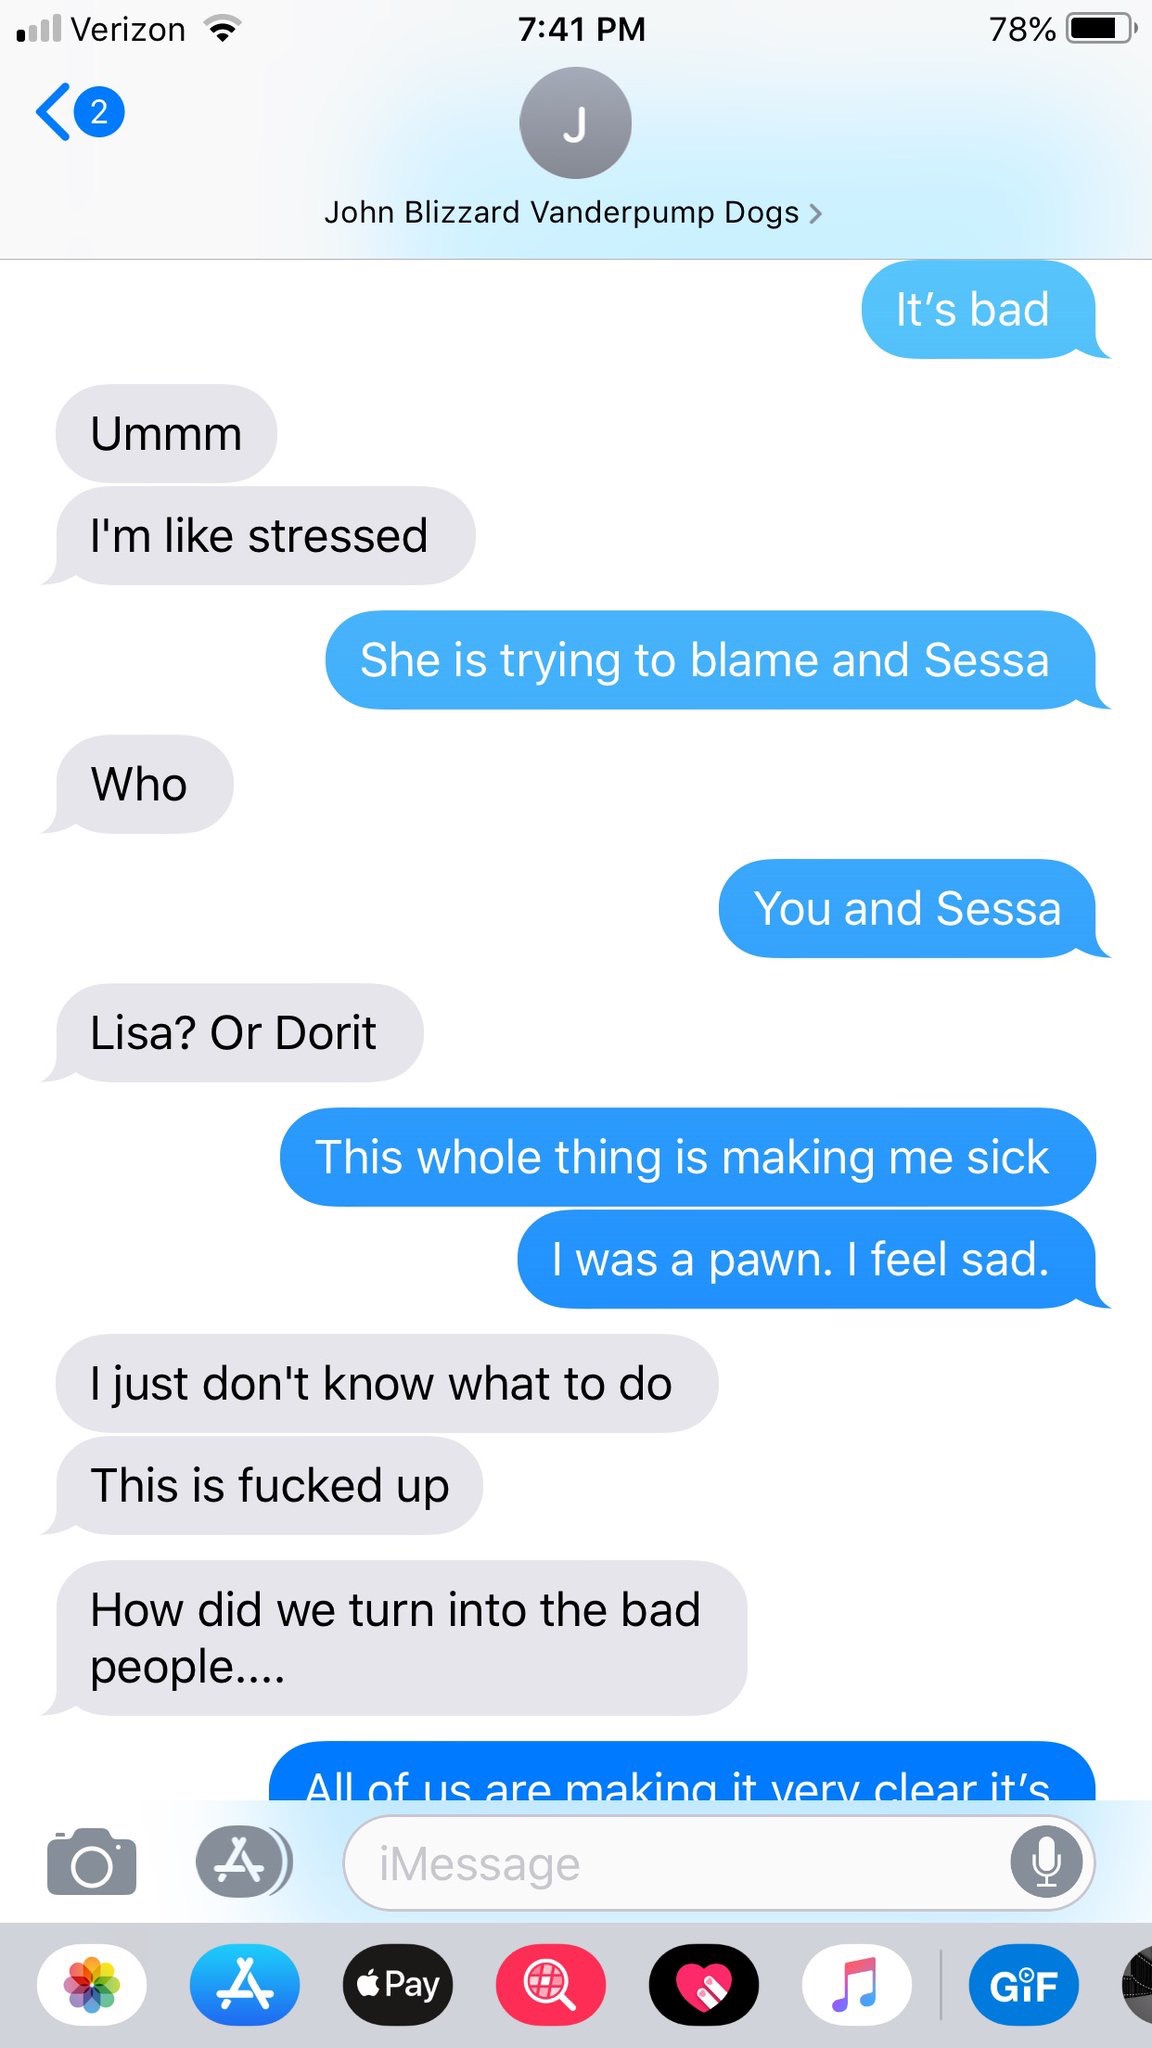Open the GIF search app

tap(1024, 1985)
